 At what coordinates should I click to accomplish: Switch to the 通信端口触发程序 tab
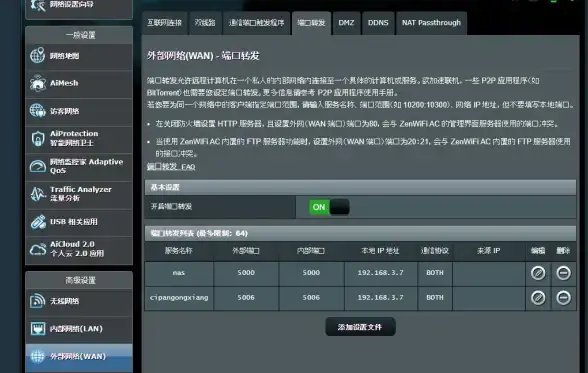click(256, 23)
